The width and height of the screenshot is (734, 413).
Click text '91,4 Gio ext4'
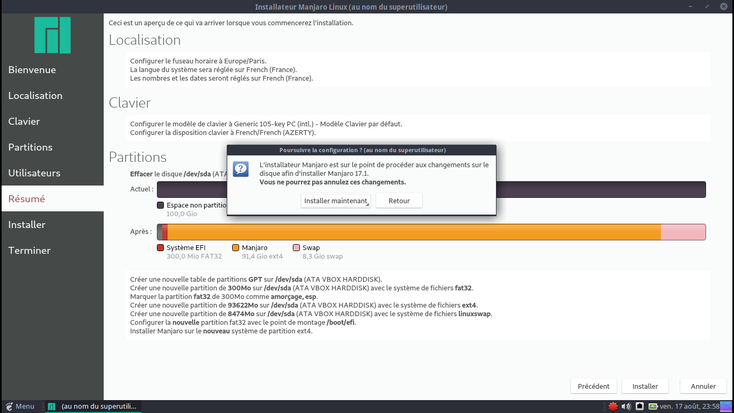click(x=262, y=257)
